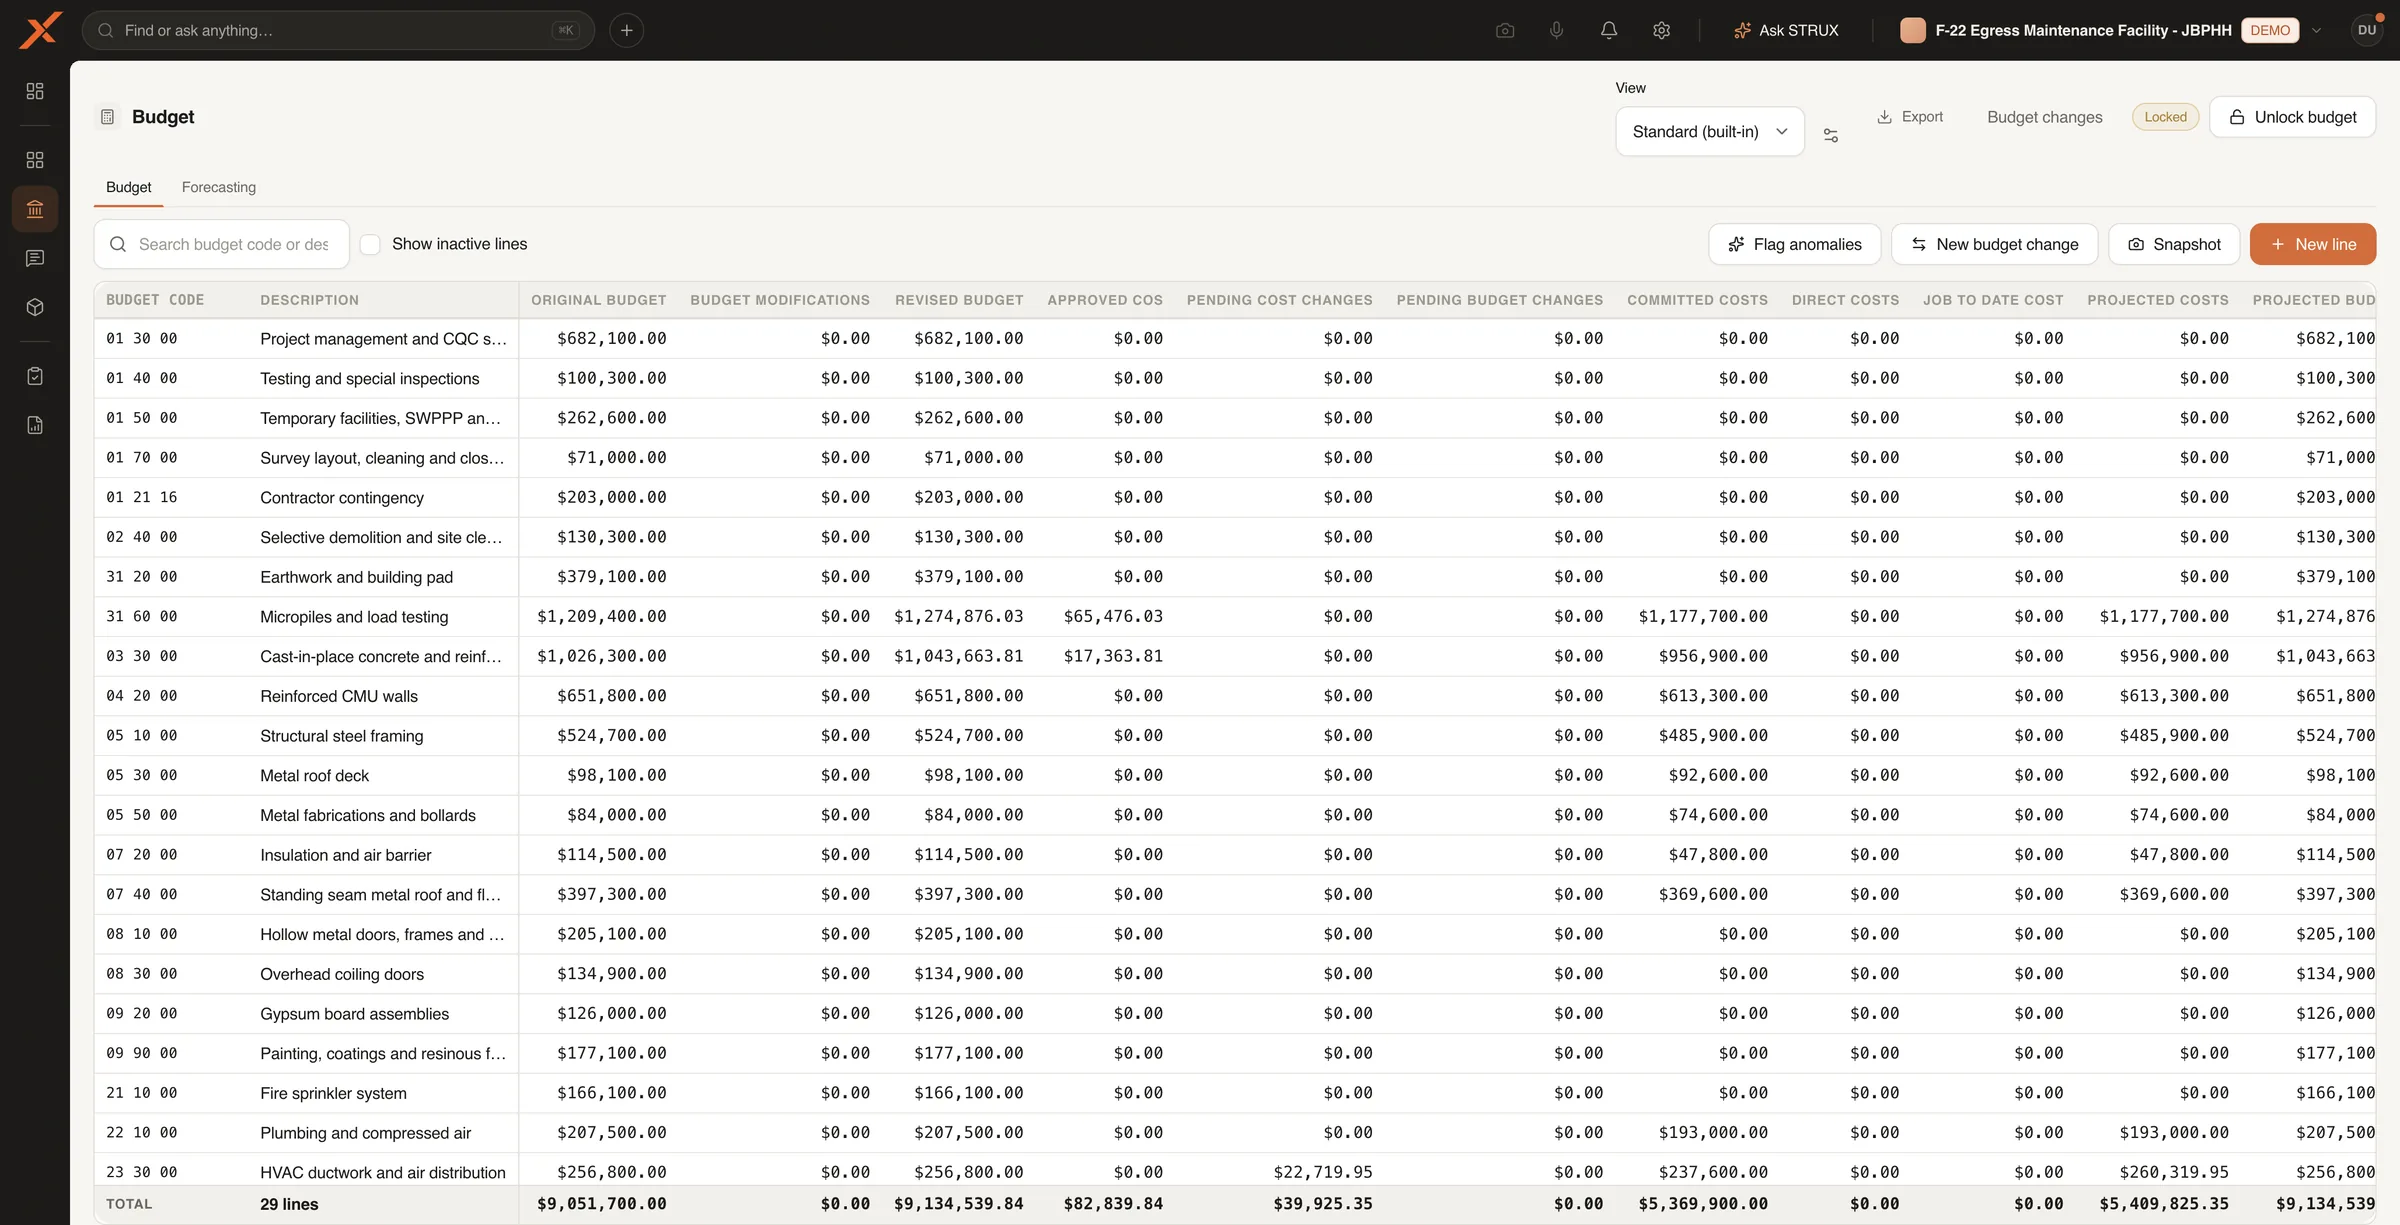
Task: Click the Ask STRUX sparkle button
Action: (x=1786, y=30)
